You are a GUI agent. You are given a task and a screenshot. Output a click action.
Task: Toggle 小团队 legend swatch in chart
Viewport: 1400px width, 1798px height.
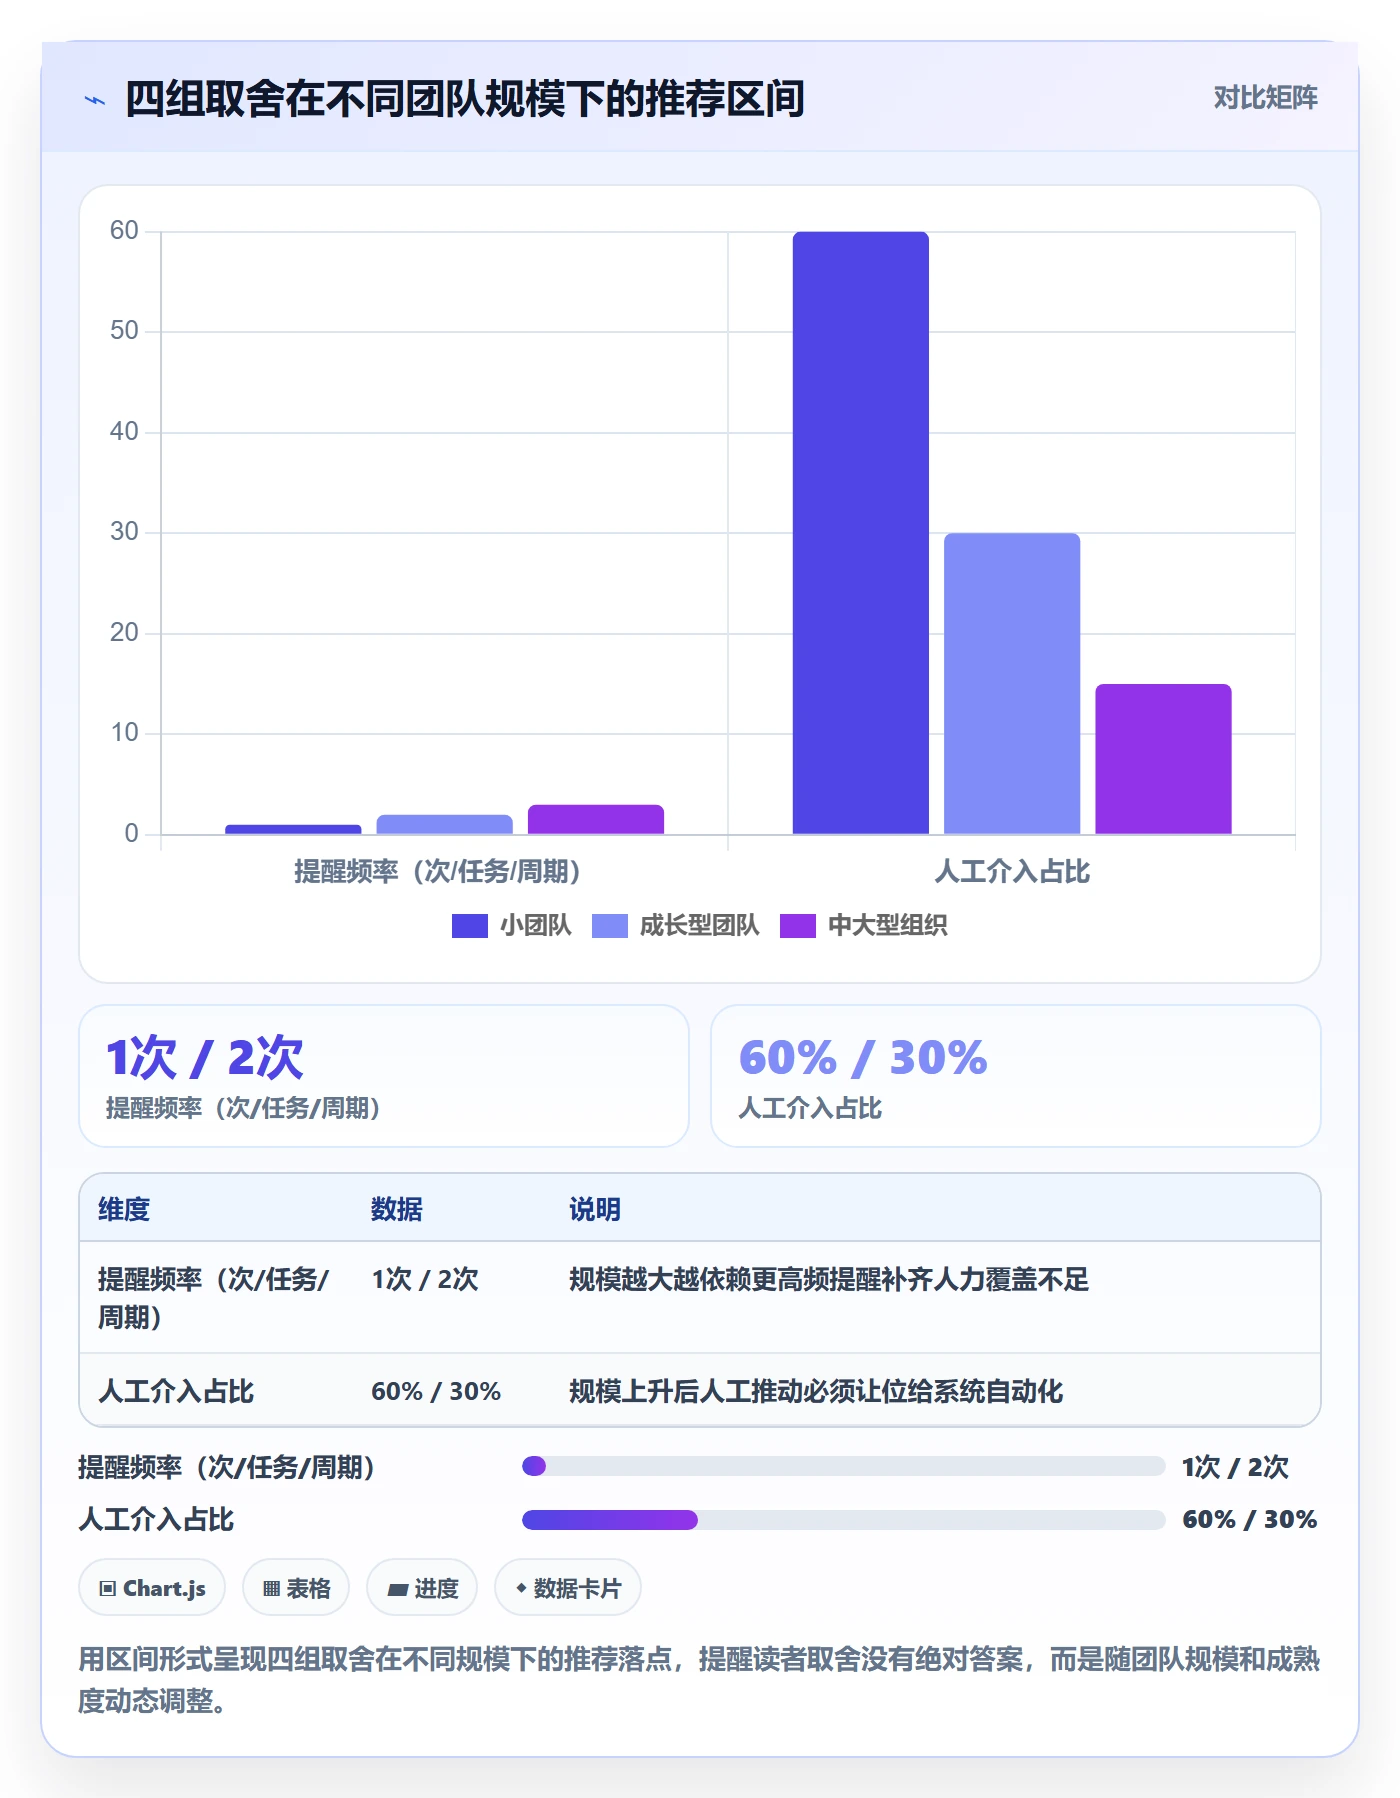coord(469,926)
